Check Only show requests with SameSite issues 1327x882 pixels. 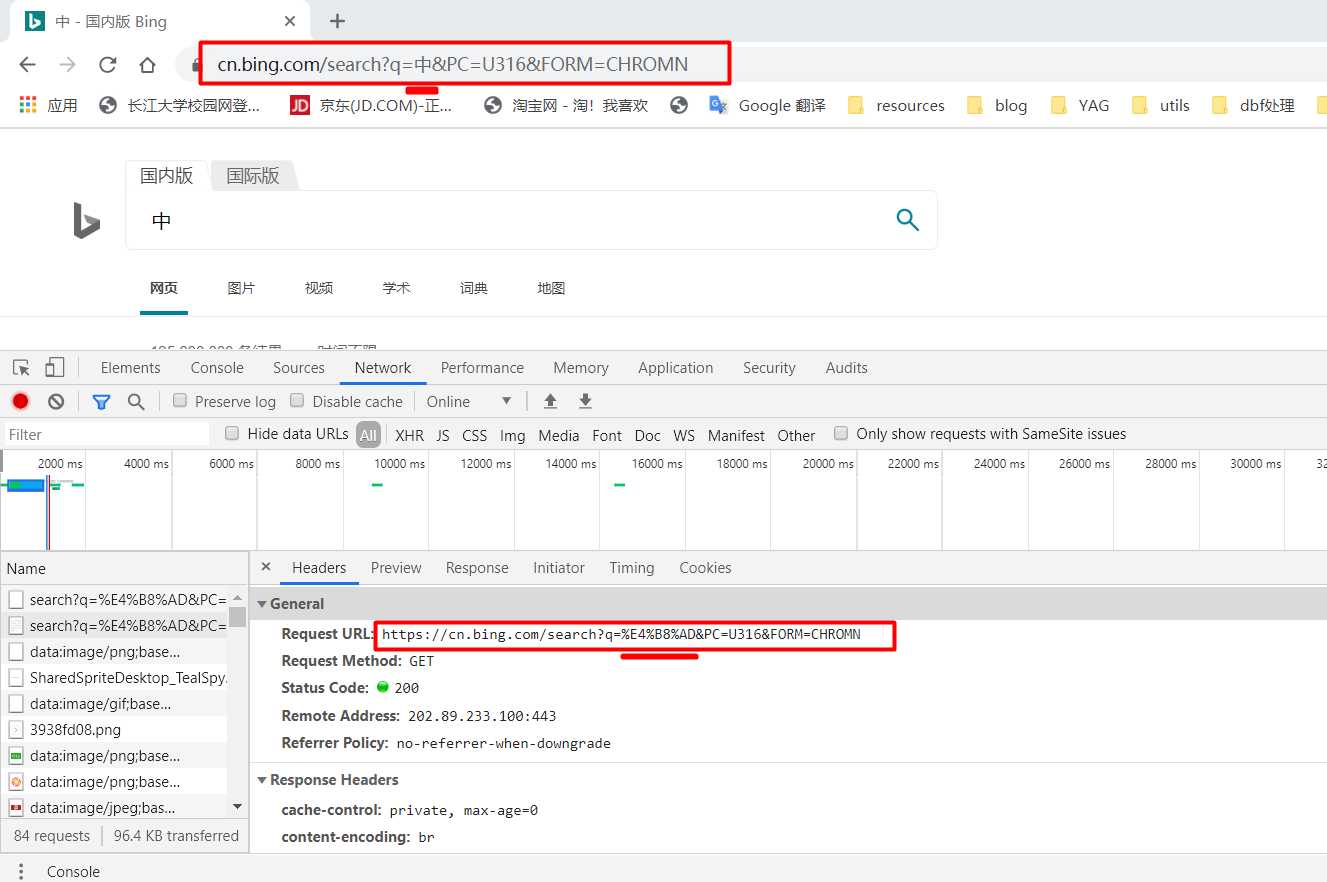pos(841,433)
